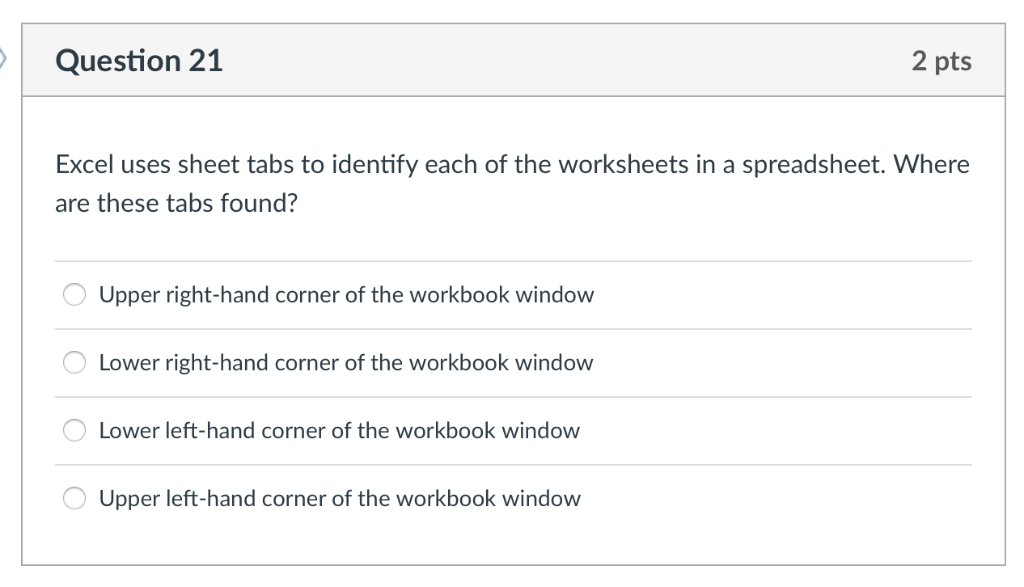This screenshot has width=1024, height=587.
Task: Click the question text about sheet tabs
Action: (512, 184)
